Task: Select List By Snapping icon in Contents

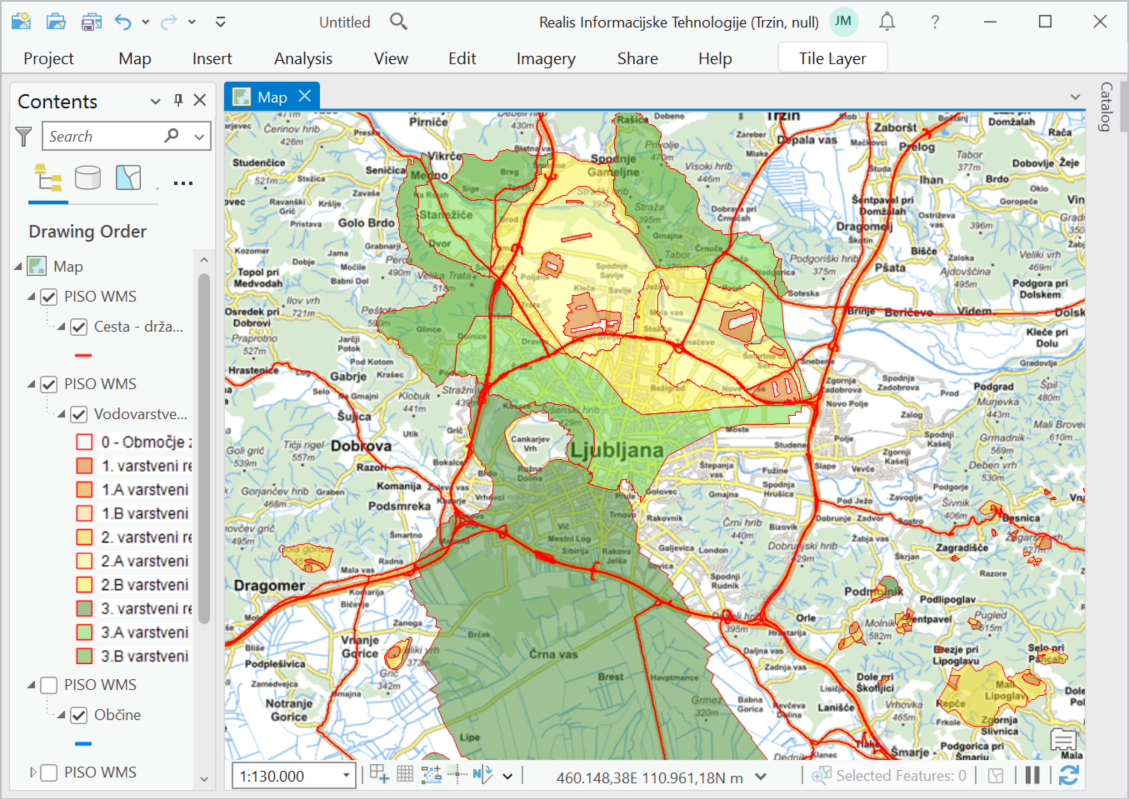Action: click(x=128, y=178)
